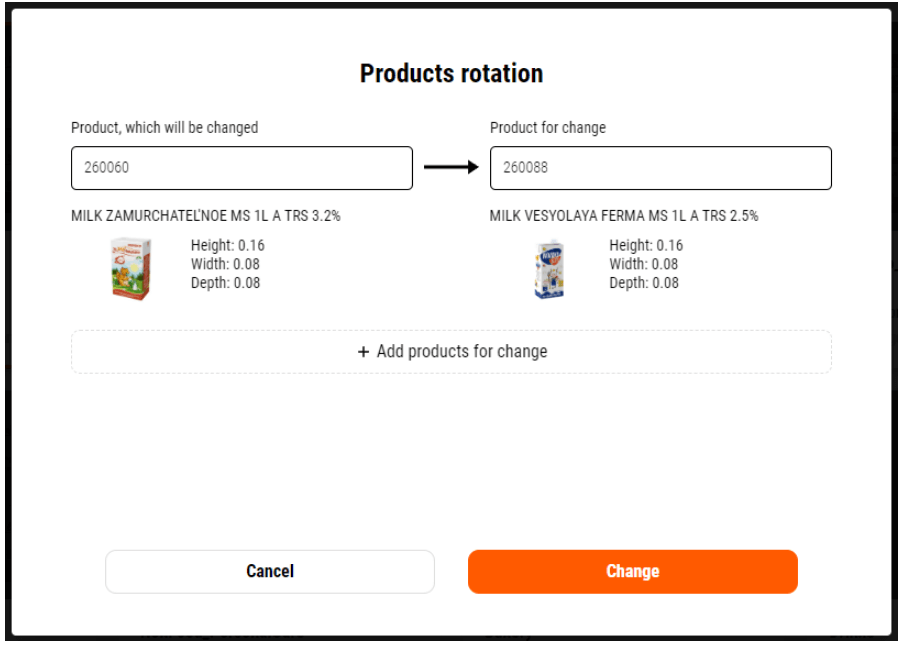Click Depth value of Vesyolaya Ferma milk
902x646 pixels.
668,283
